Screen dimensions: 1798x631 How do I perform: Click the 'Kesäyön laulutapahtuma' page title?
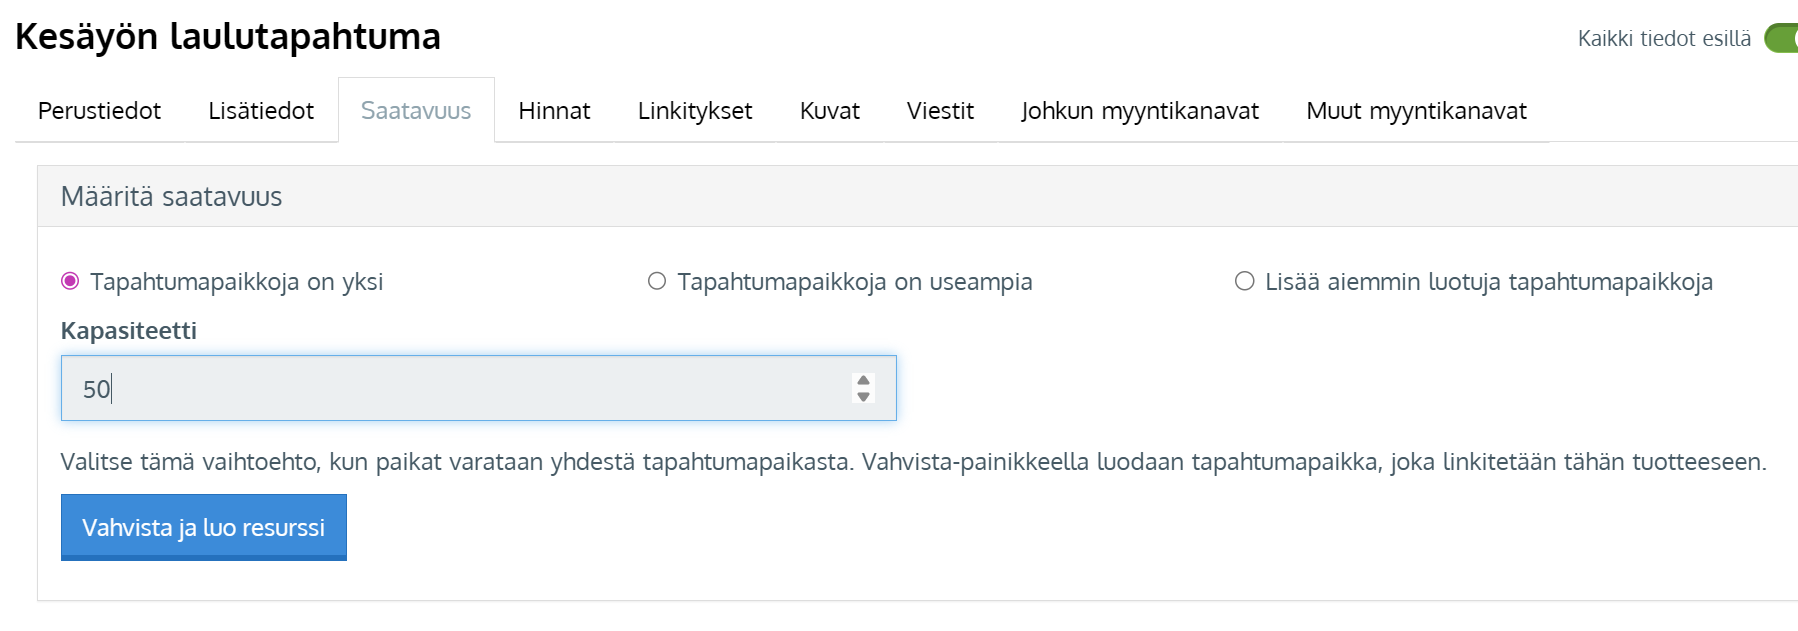[x=228, y=37]
